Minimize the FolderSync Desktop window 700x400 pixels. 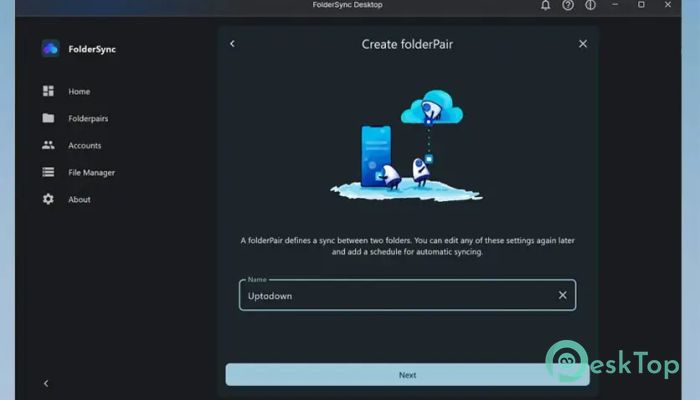click(x=615, y=4)
